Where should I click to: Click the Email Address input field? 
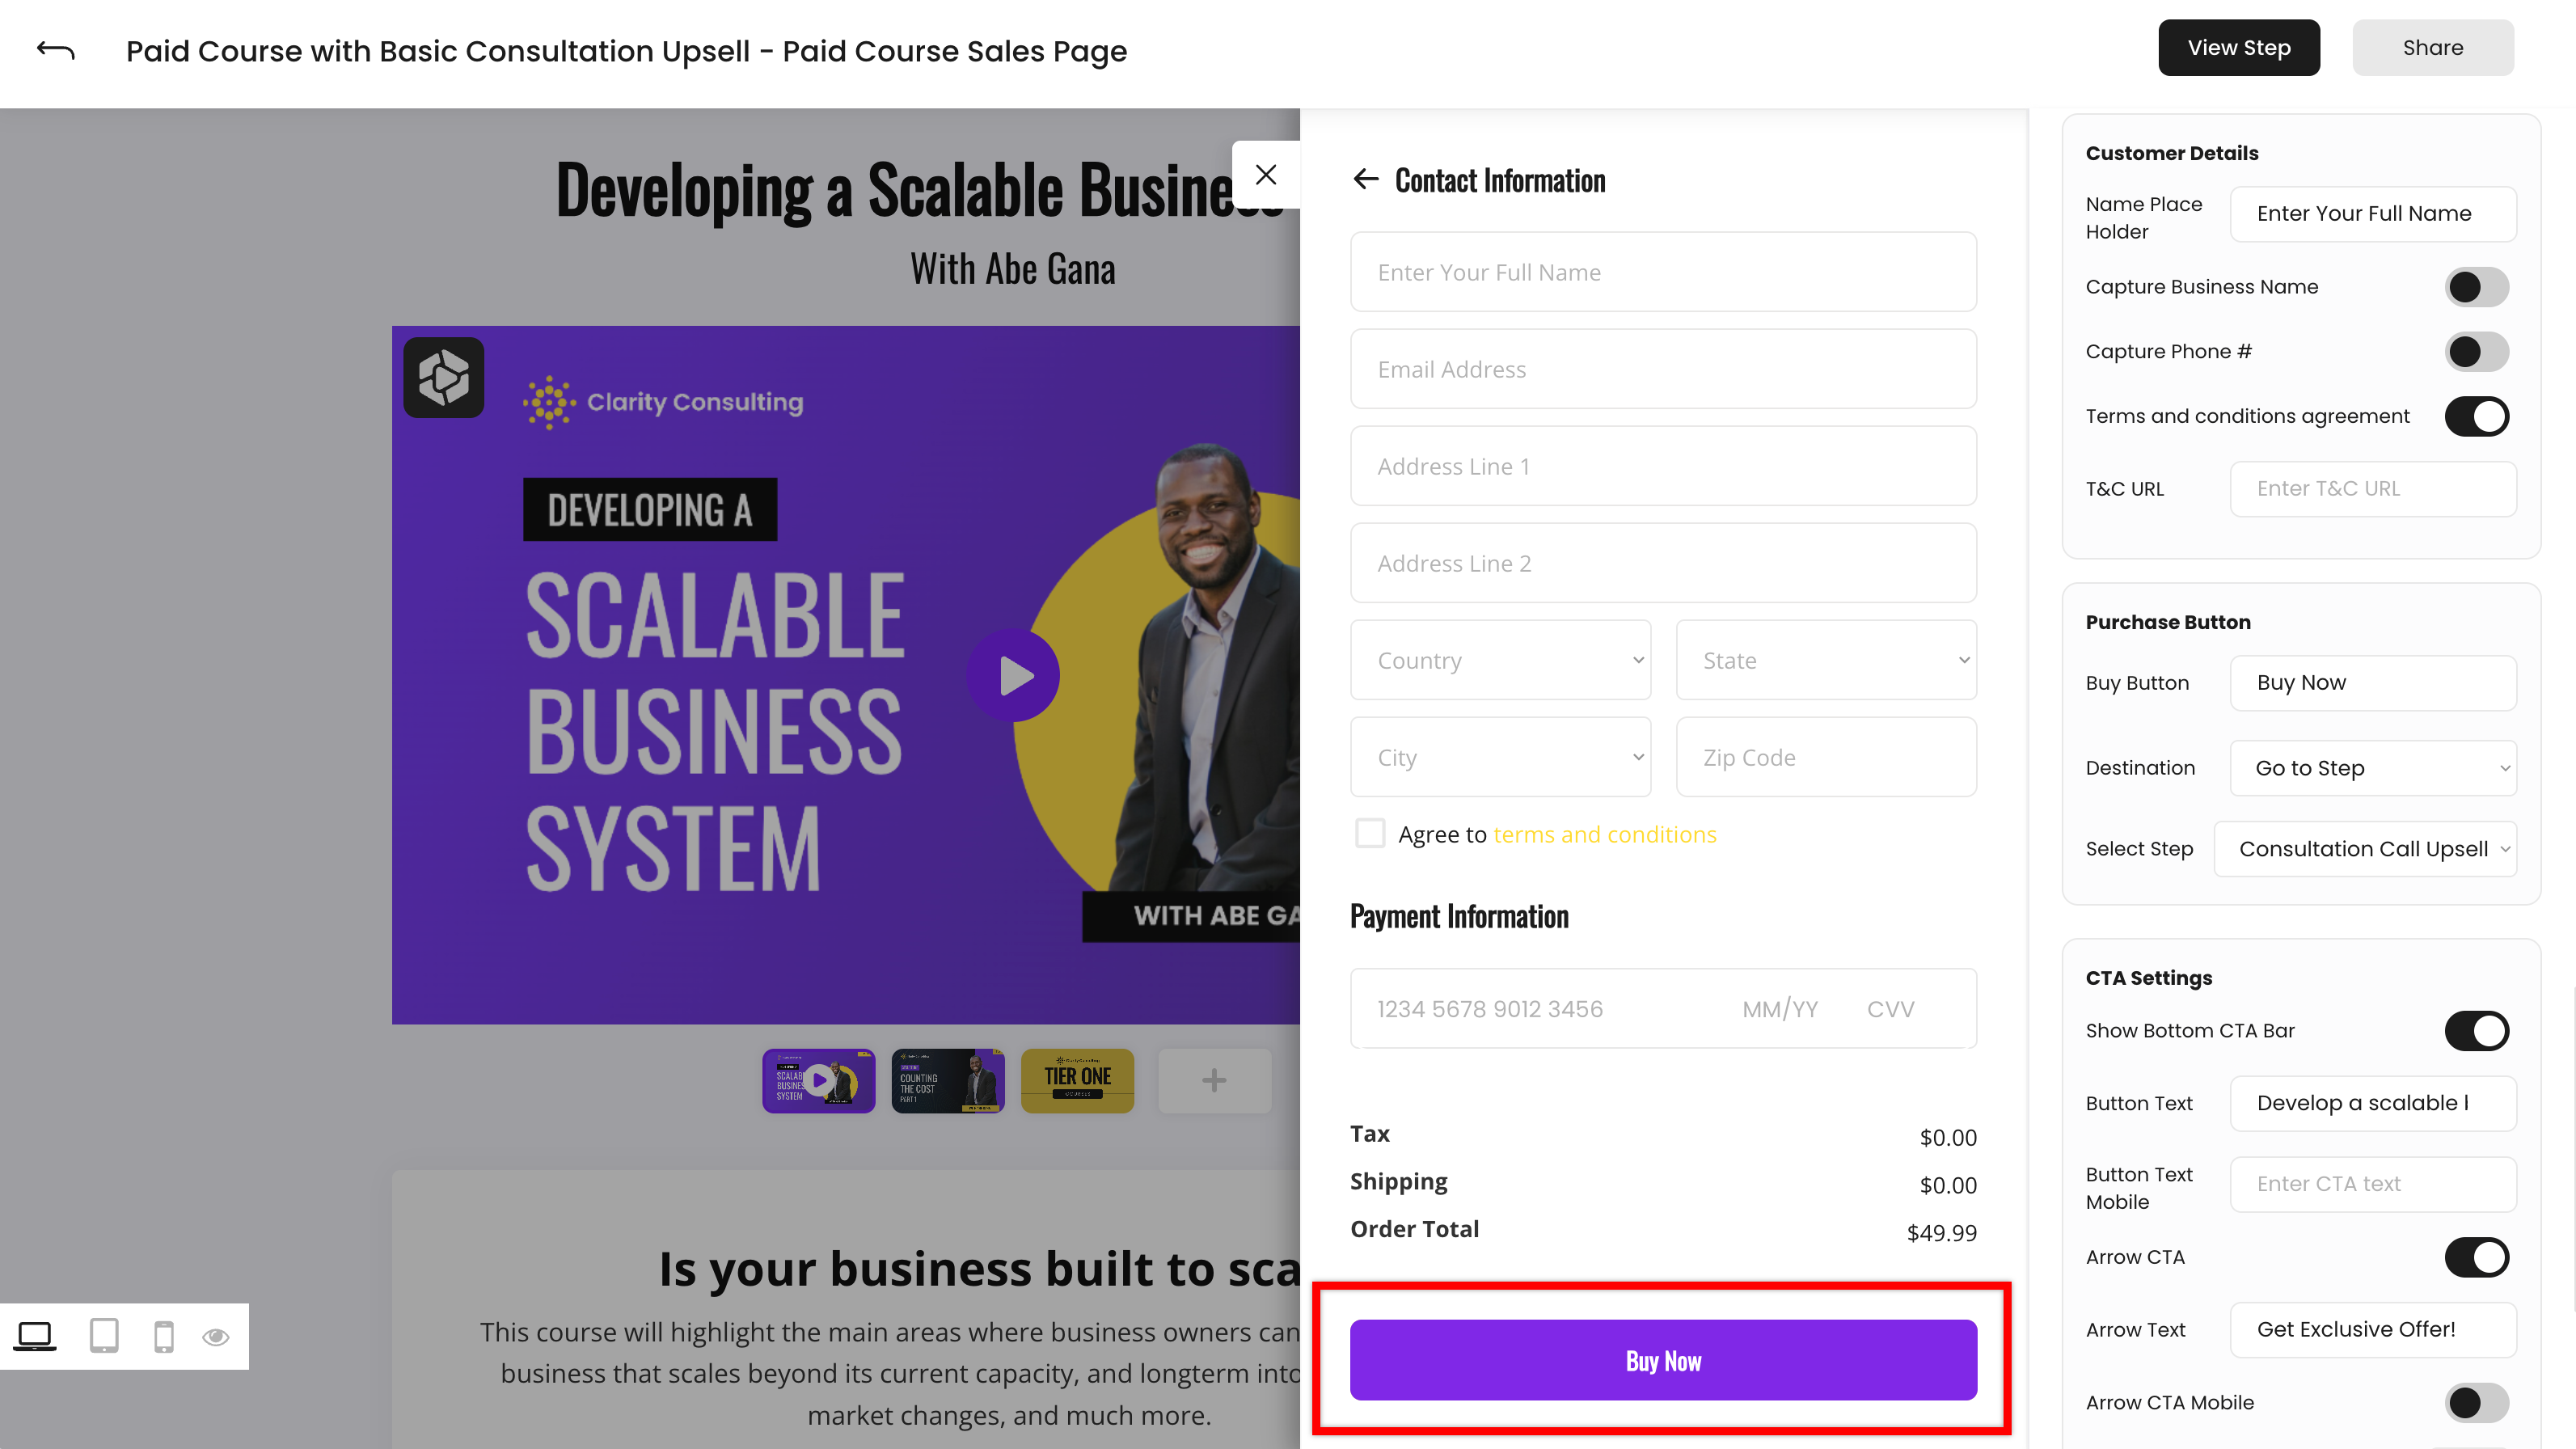(1662, 369)
